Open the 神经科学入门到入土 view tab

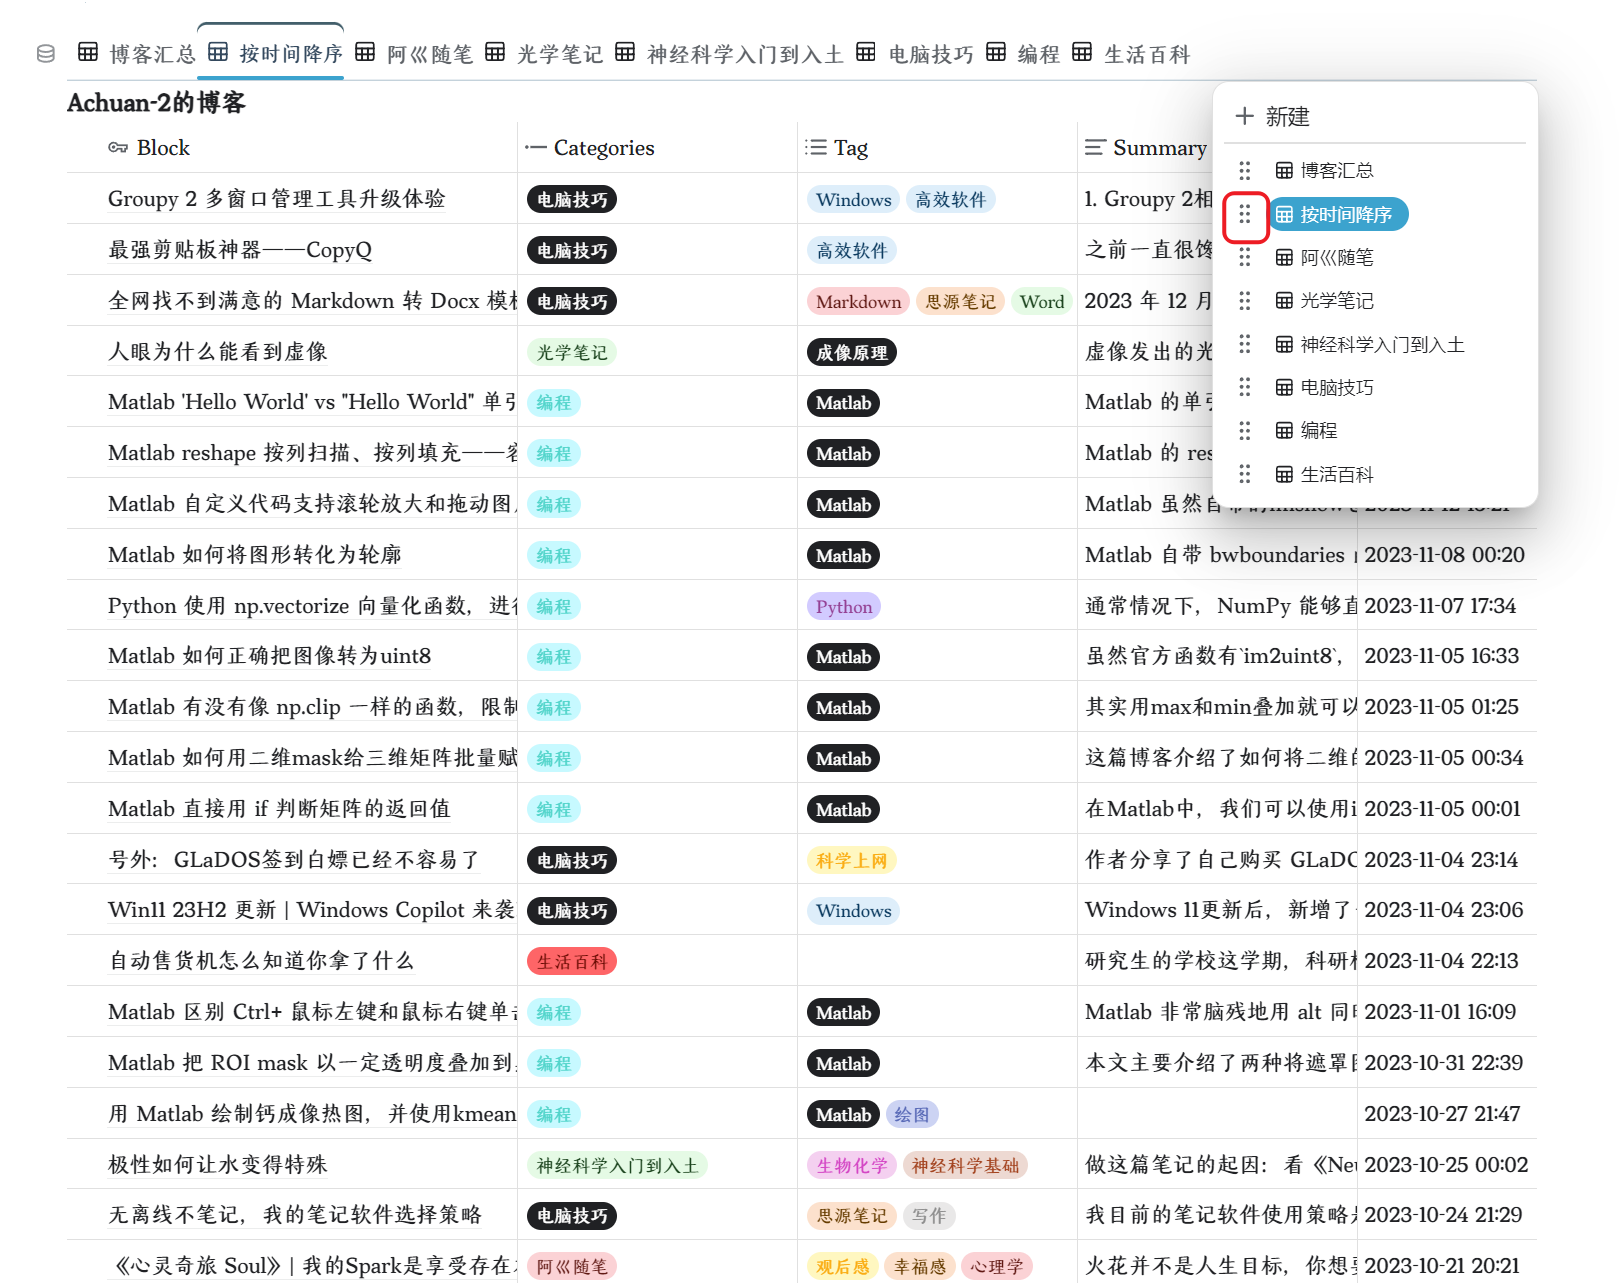point(730,54)
